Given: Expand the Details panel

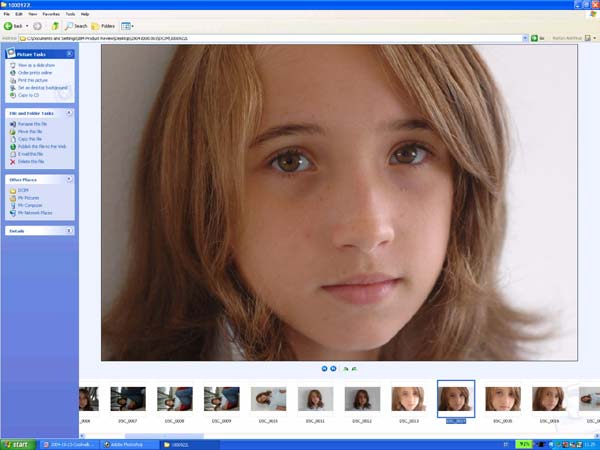Looking at the screenshot, I should pos(69,230).
